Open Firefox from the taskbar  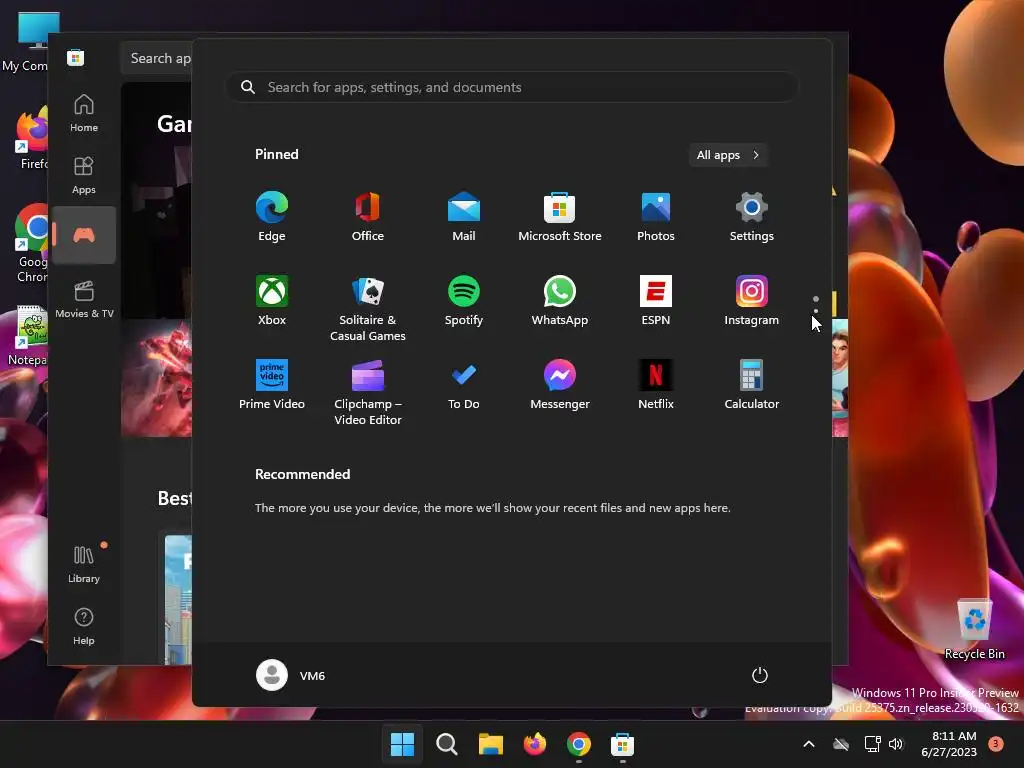(535, 744)
